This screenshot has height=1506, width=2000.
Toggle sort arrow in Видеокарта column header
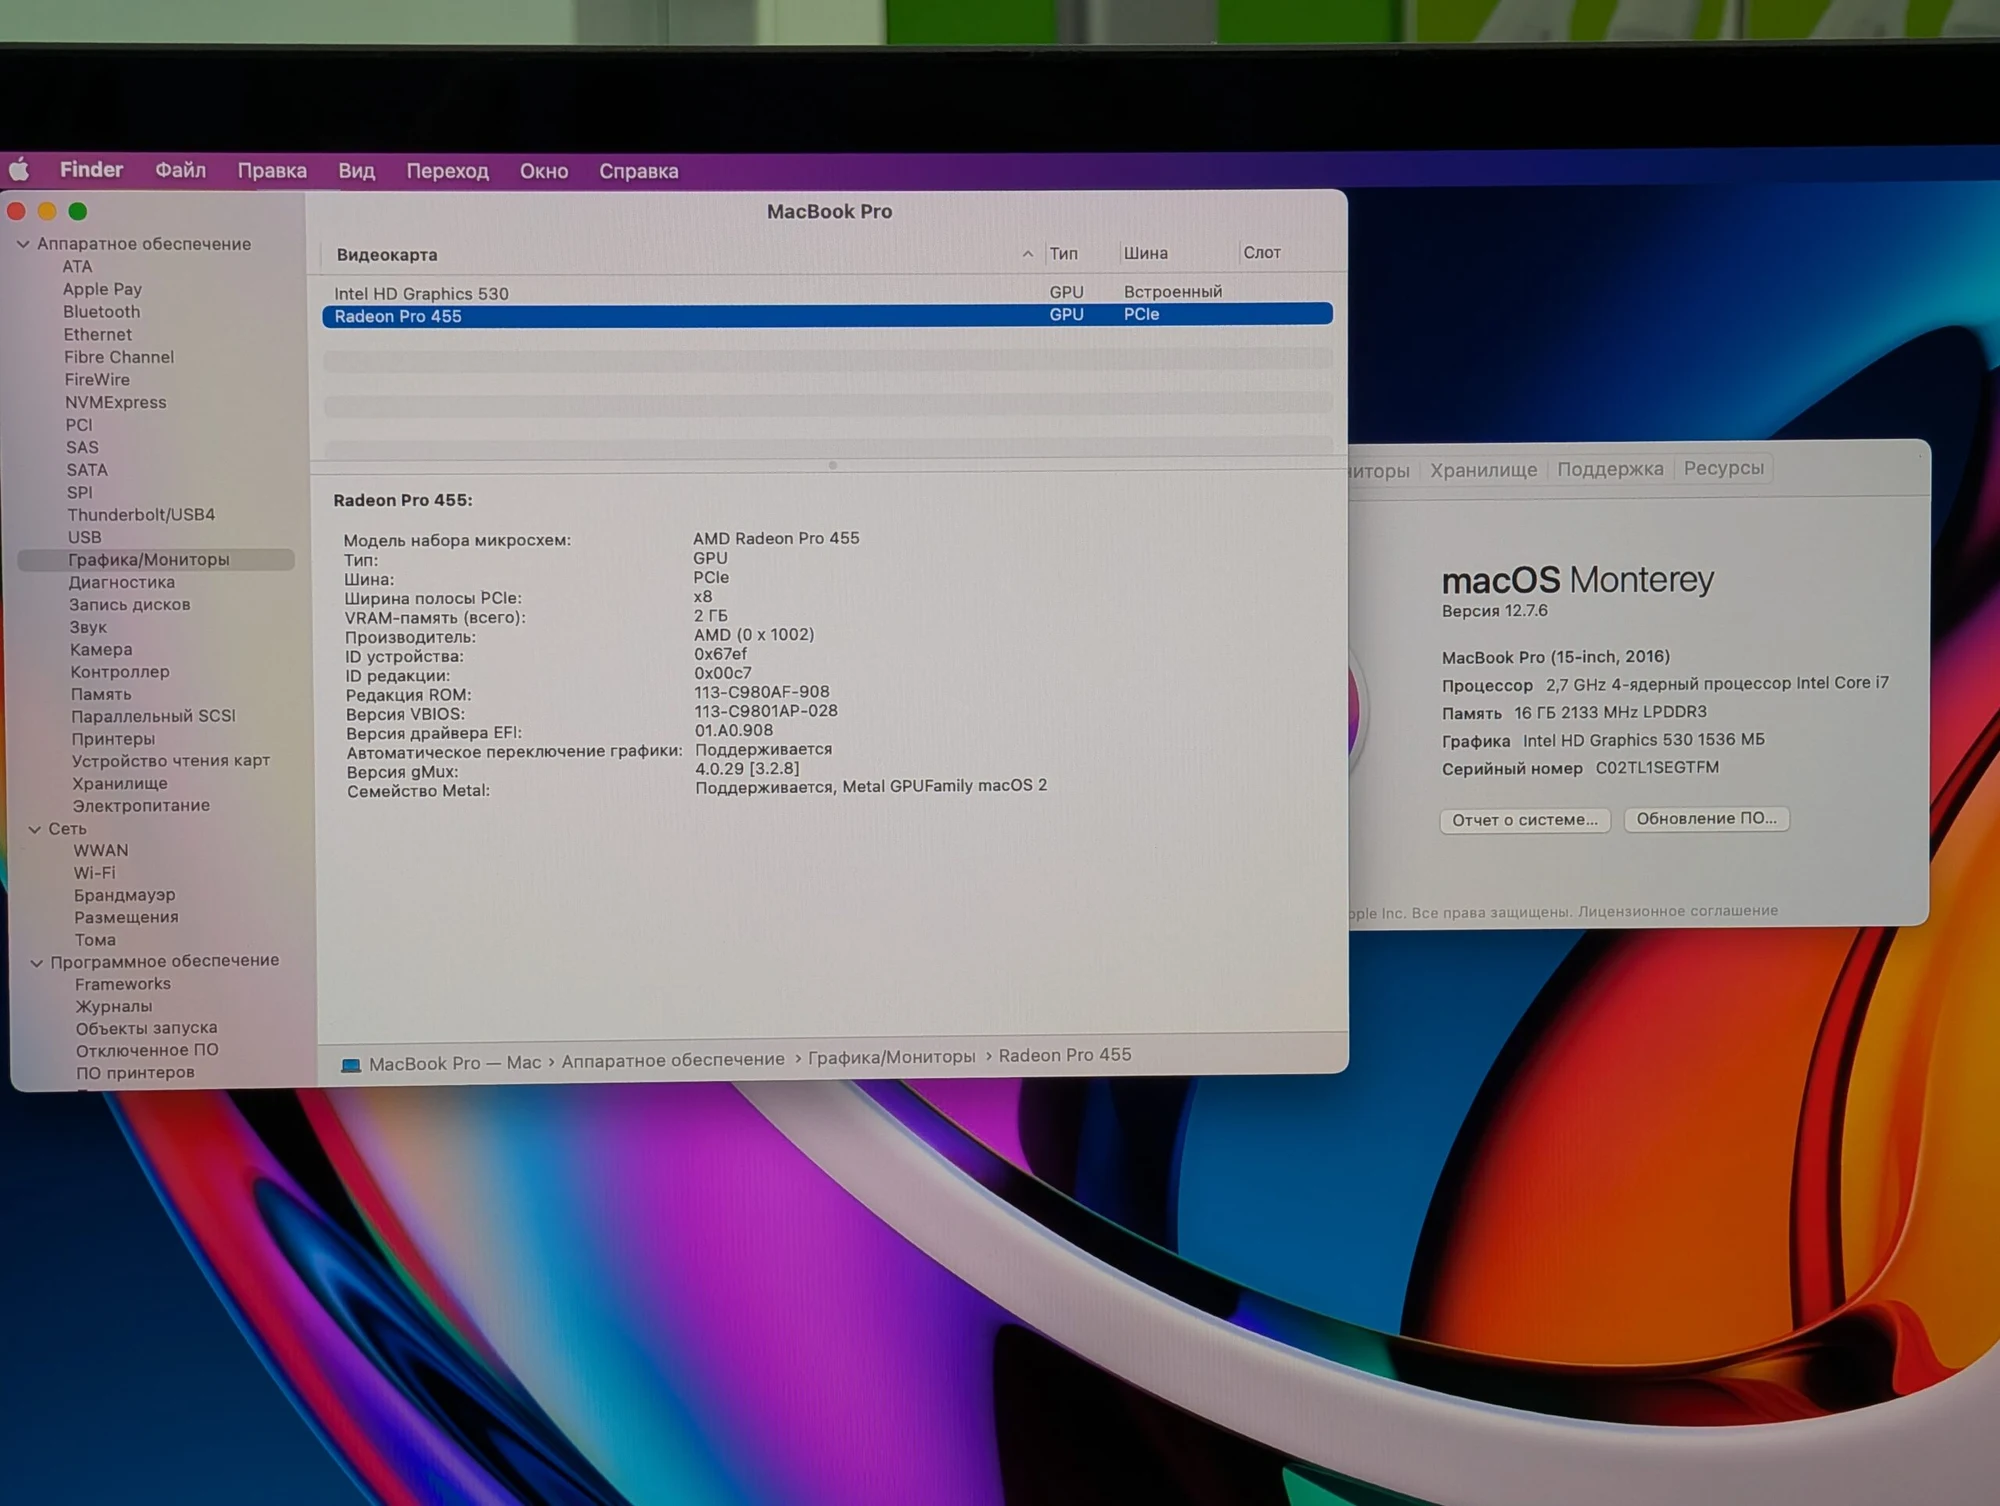tap(1027, 254)
